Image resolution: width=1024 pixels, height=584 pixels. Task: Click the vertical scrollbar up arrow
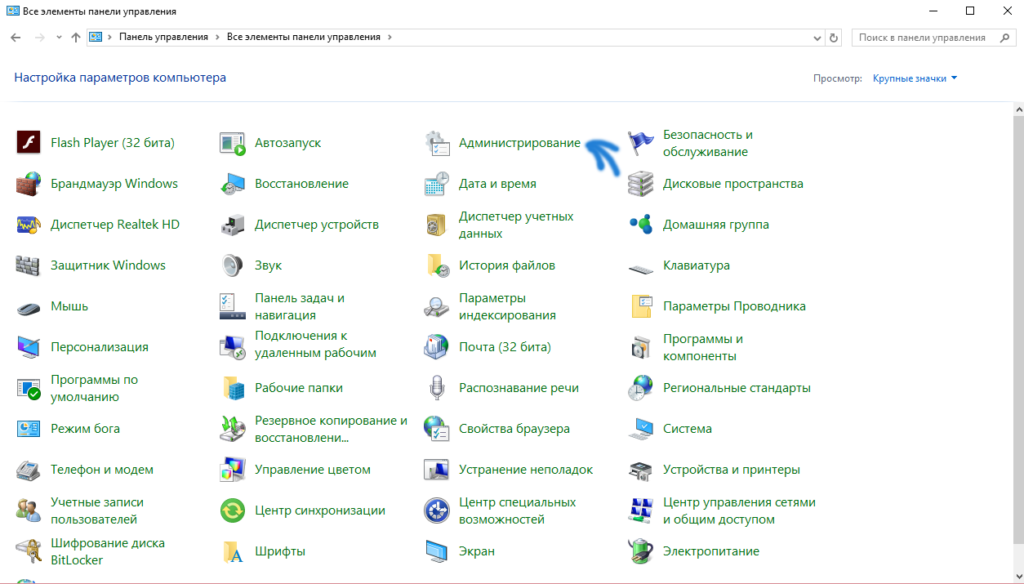pos(1019,109)
